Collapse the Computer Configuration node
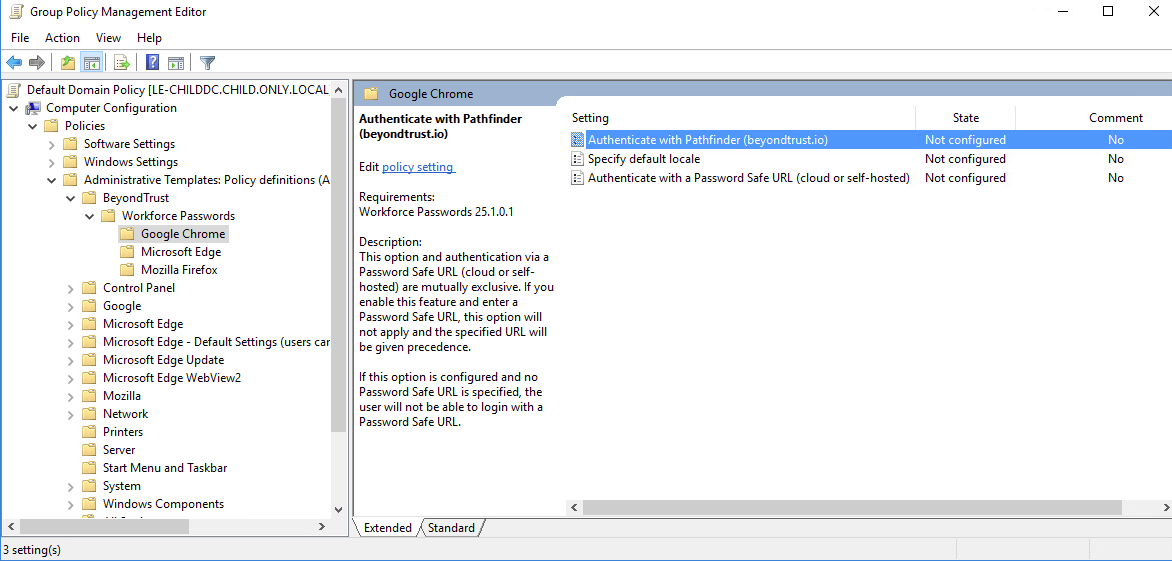Screen dimensions: 1172x561 point(13,108)
